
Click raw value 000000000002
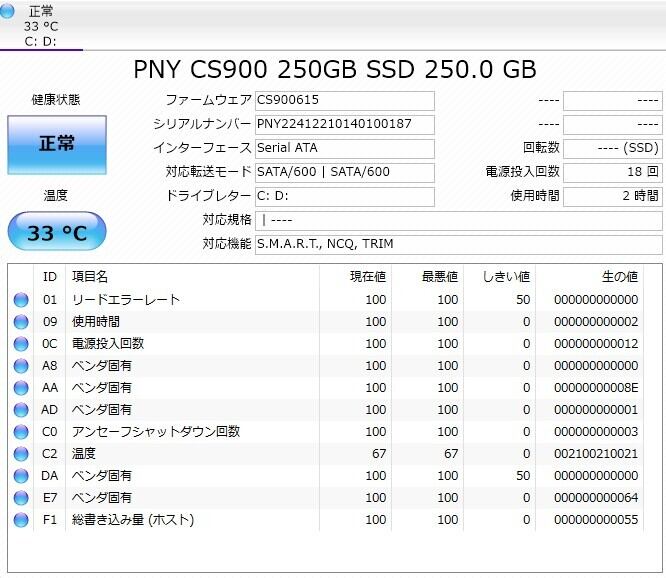[x=596, y=322]
